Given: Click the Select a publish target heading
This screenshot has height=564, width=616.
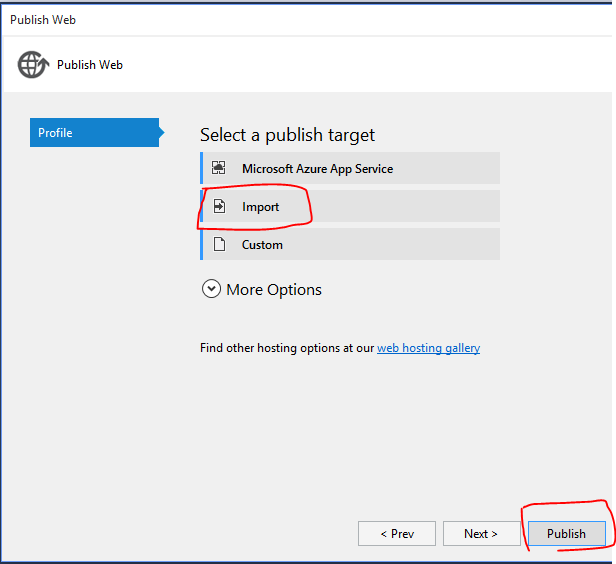Looking at the screenshot, I should pos(287,135).
